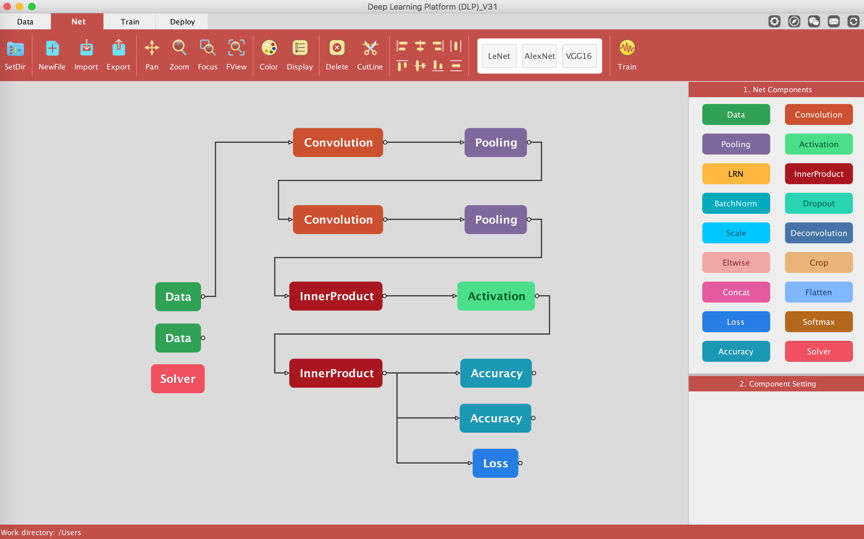The width and height of the screenshot is (864, 539).
Task: Open the Data tab
Action: pos(25,21)
